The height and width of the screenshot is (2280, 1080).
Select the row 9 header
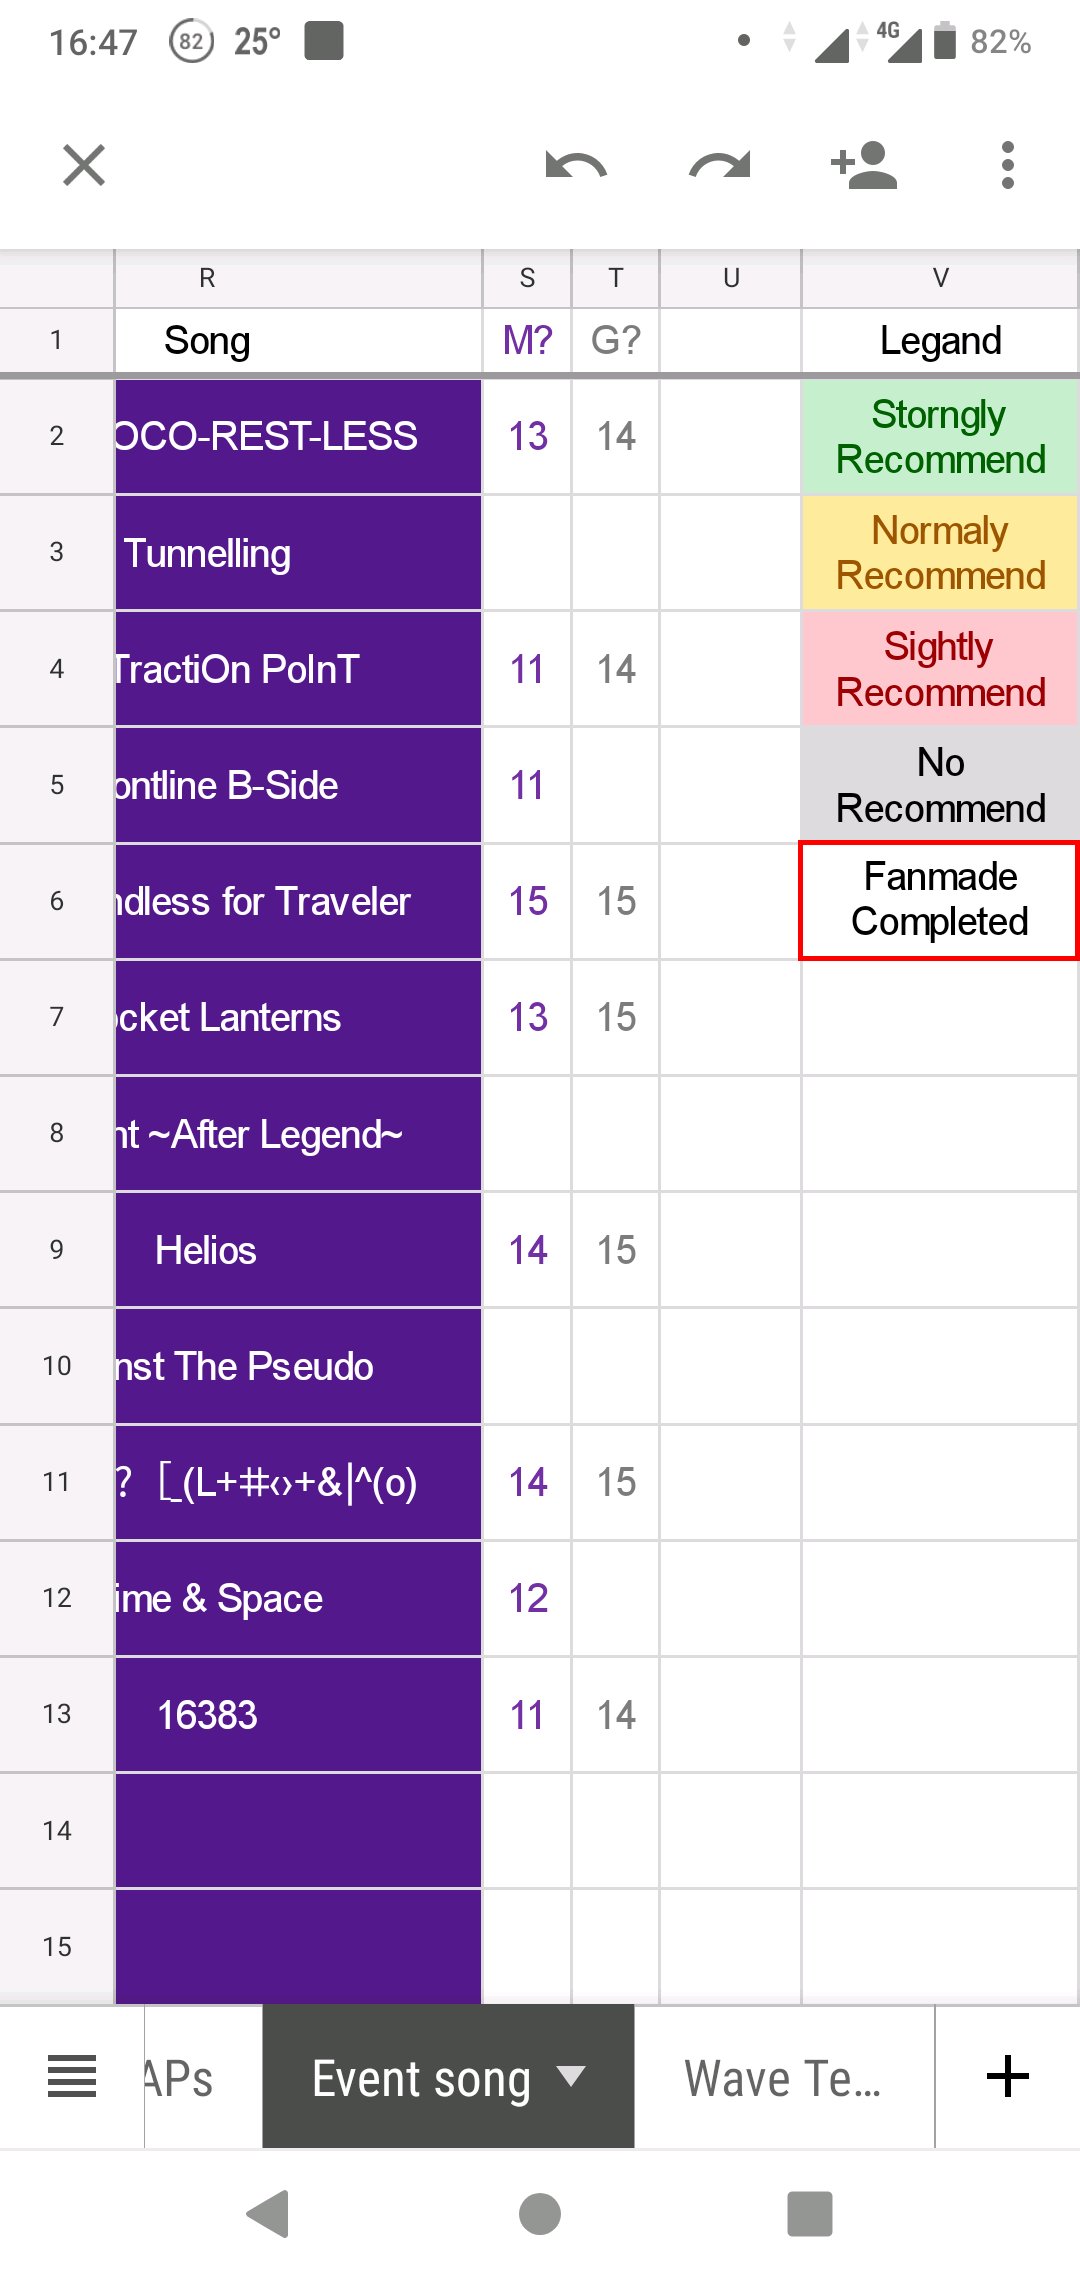click(x=57, y=1249)
